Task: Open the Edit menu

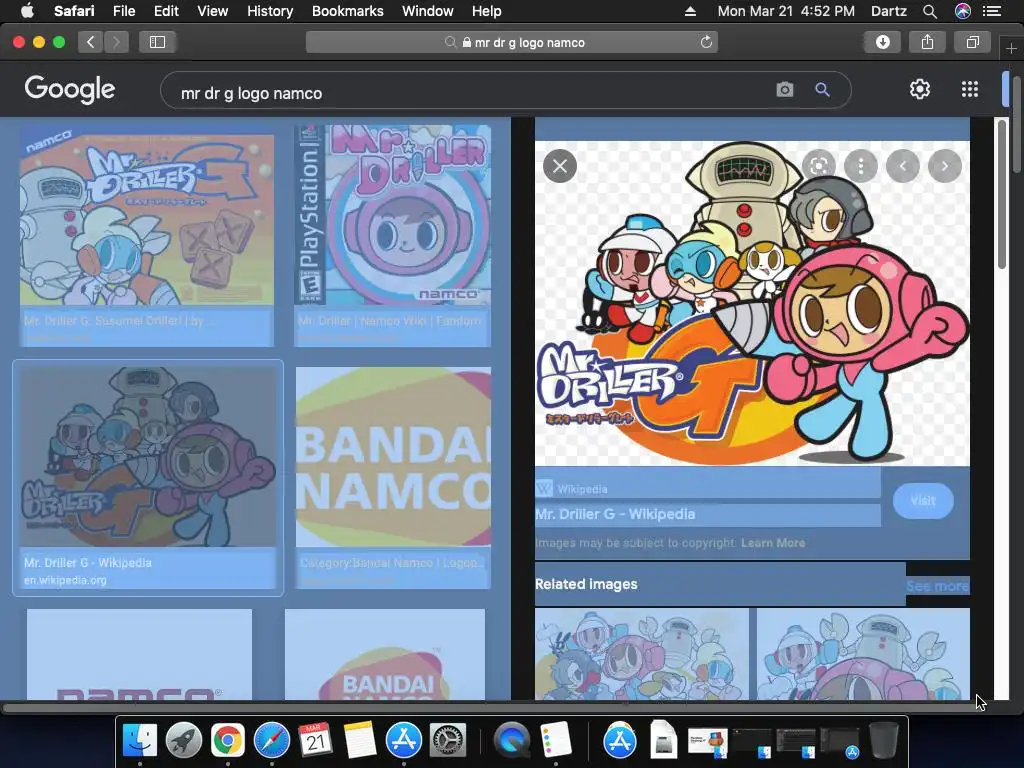Action: [166, 11]
